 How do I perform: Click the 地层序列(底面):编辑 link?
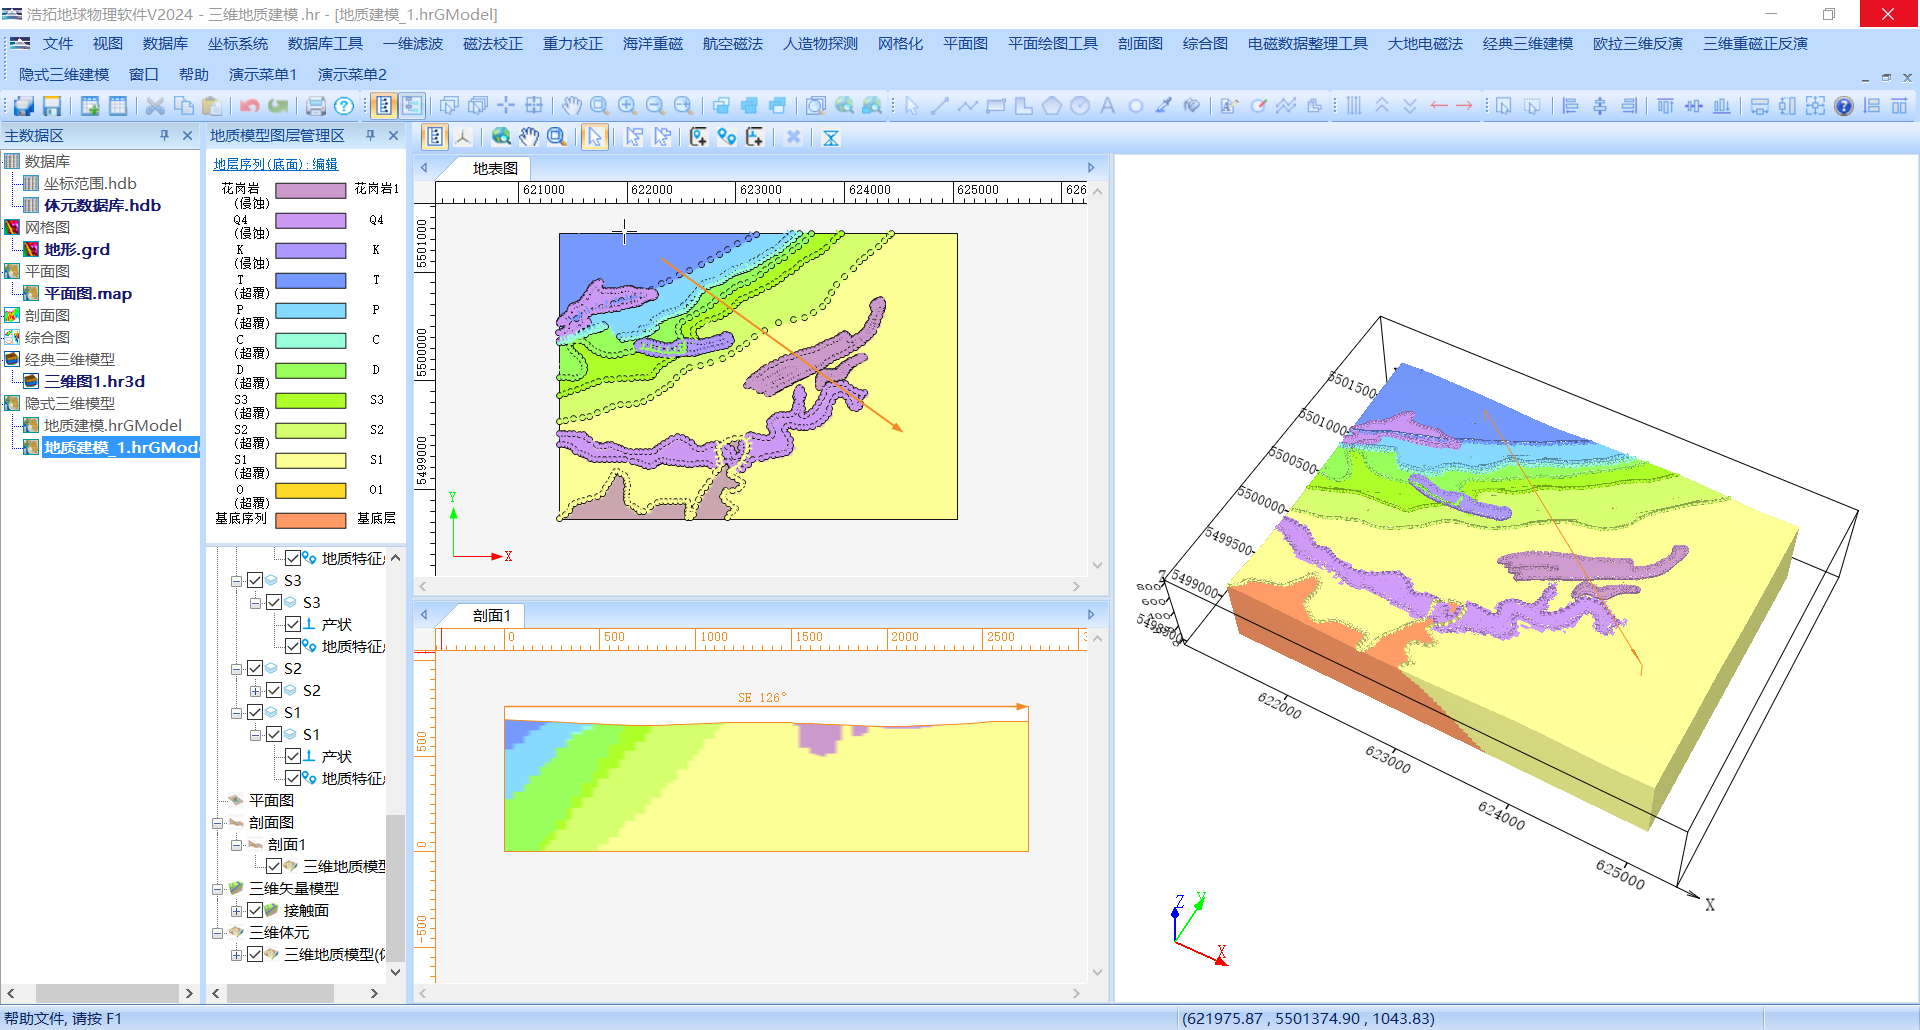click(276, 164)
